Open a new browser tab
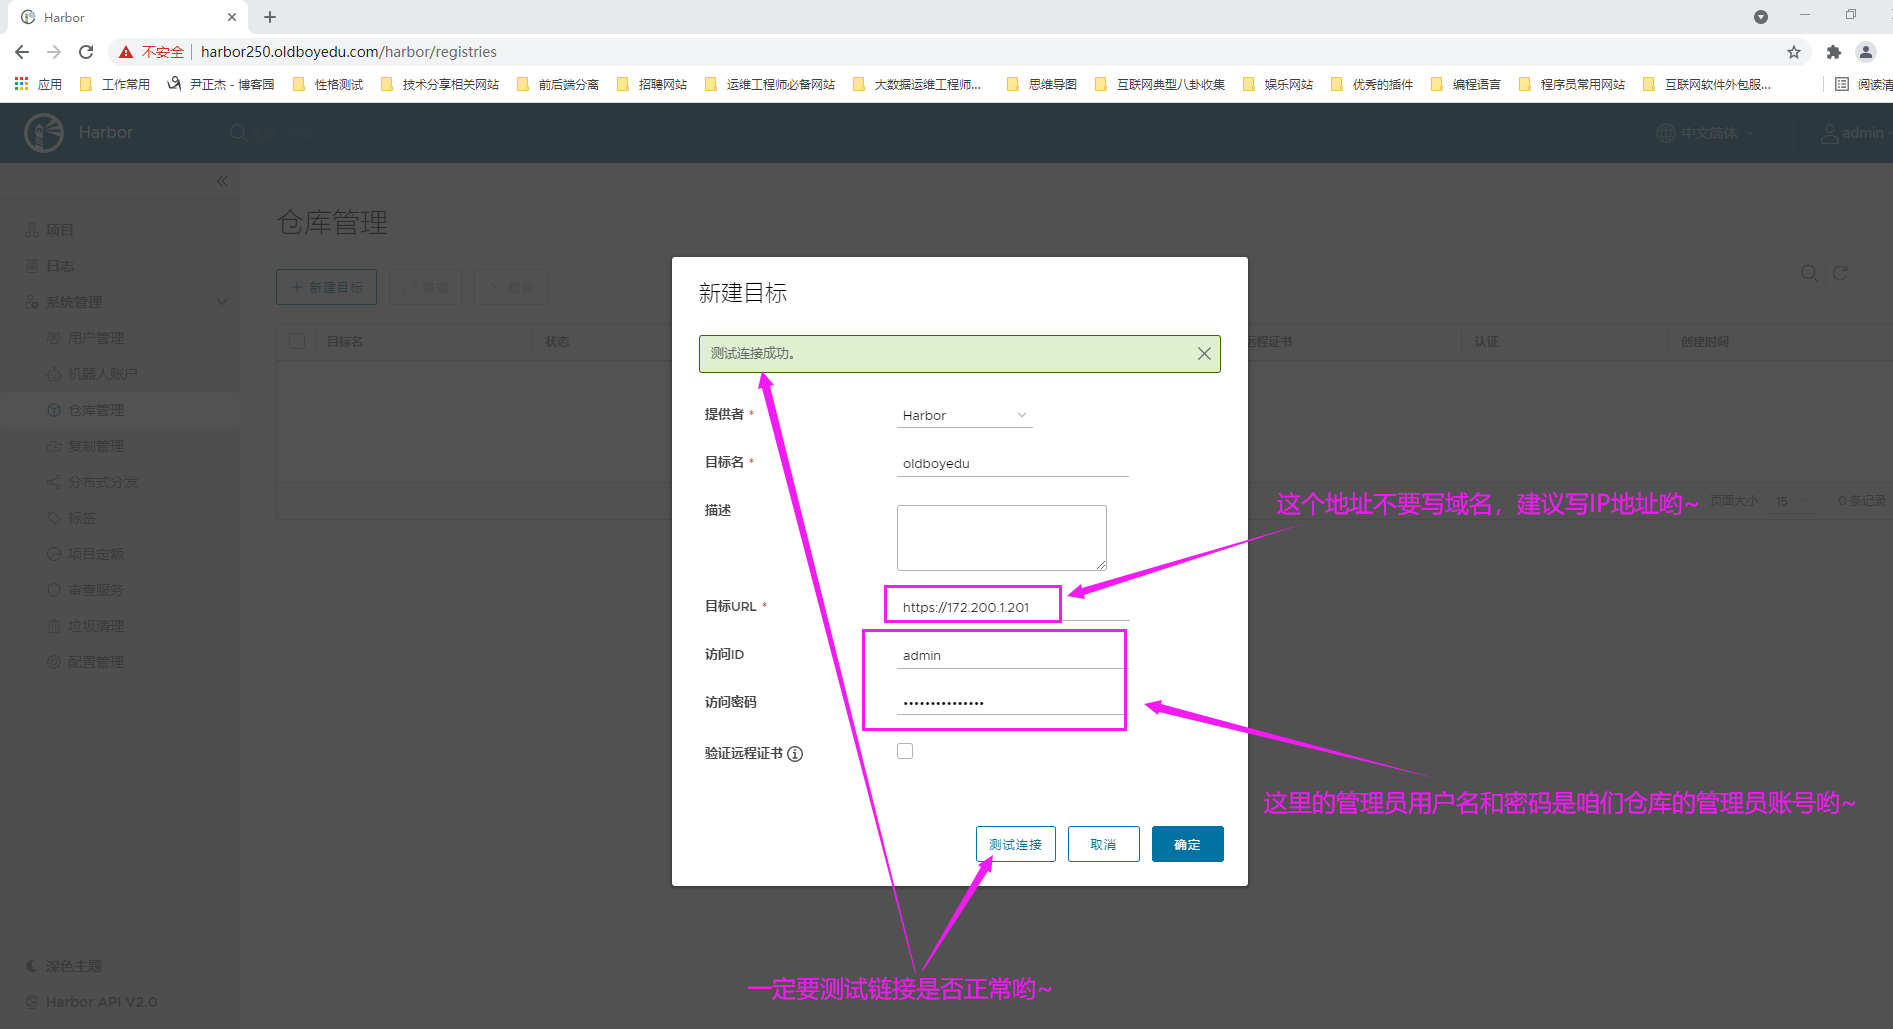 270,17
